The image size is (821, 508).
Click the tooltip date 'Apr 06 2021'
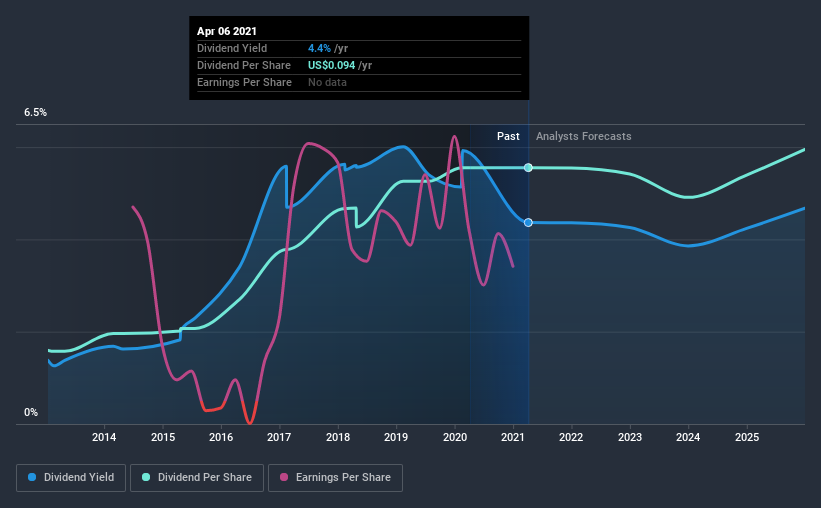(227, 31)
